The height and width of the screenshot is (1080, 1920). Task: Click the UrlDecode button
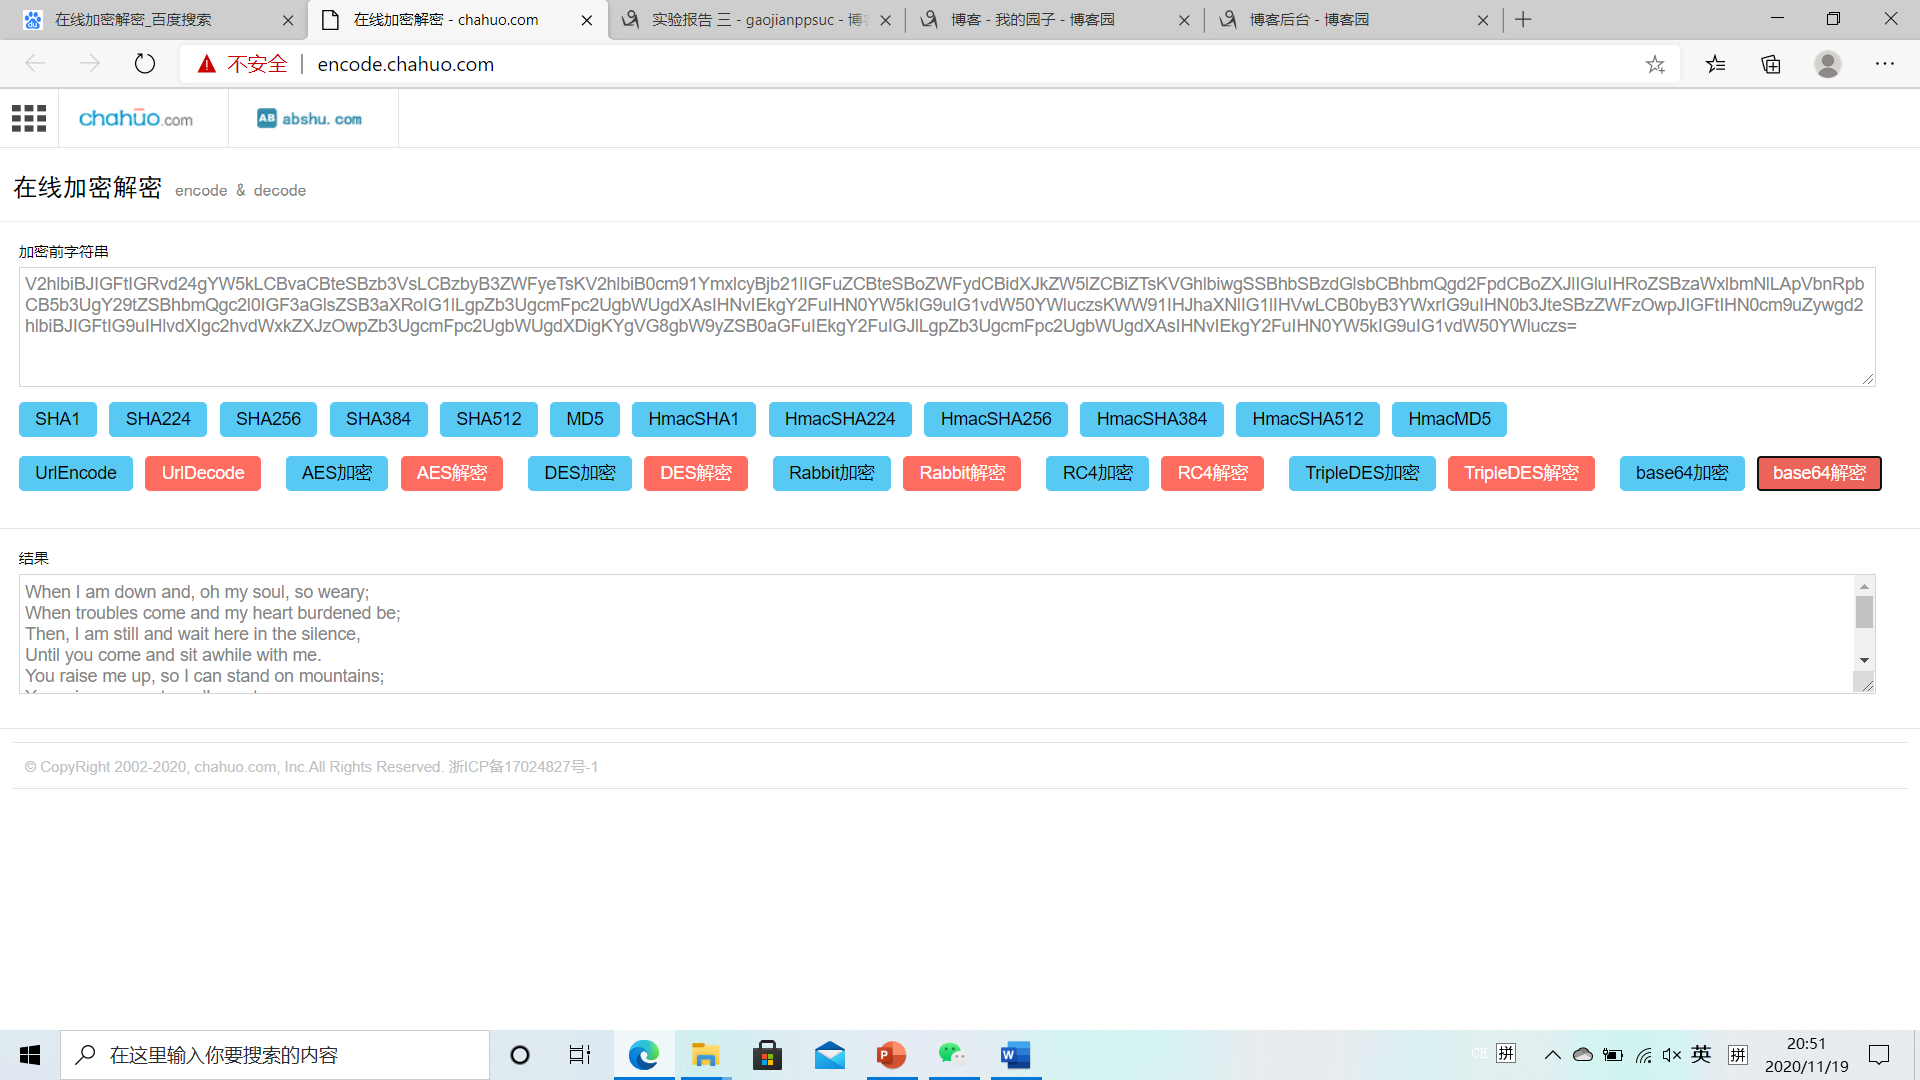[x=203, y=473]
